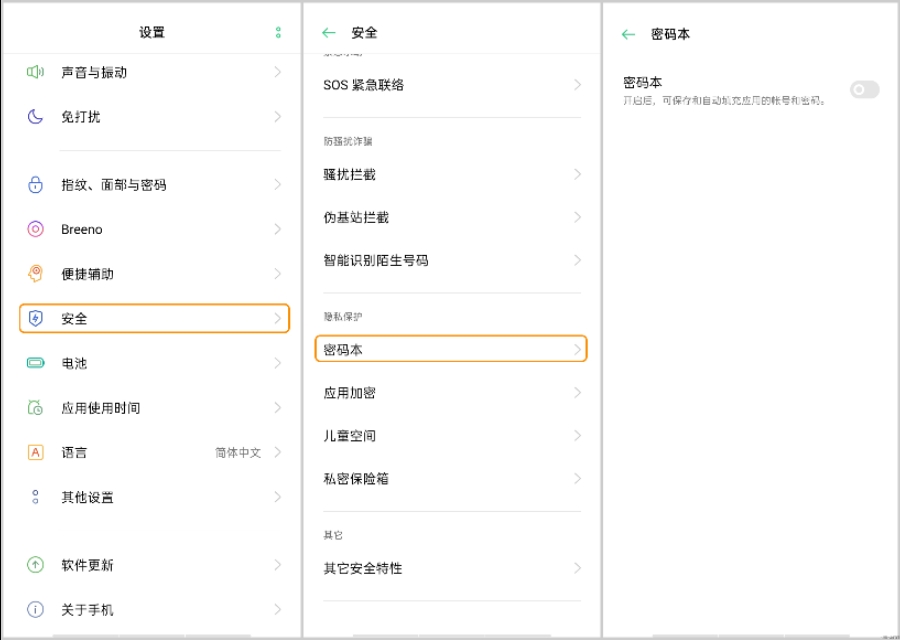Enable the 密码本 switch
The image size is (900, 640).
(x=864, y=90)
